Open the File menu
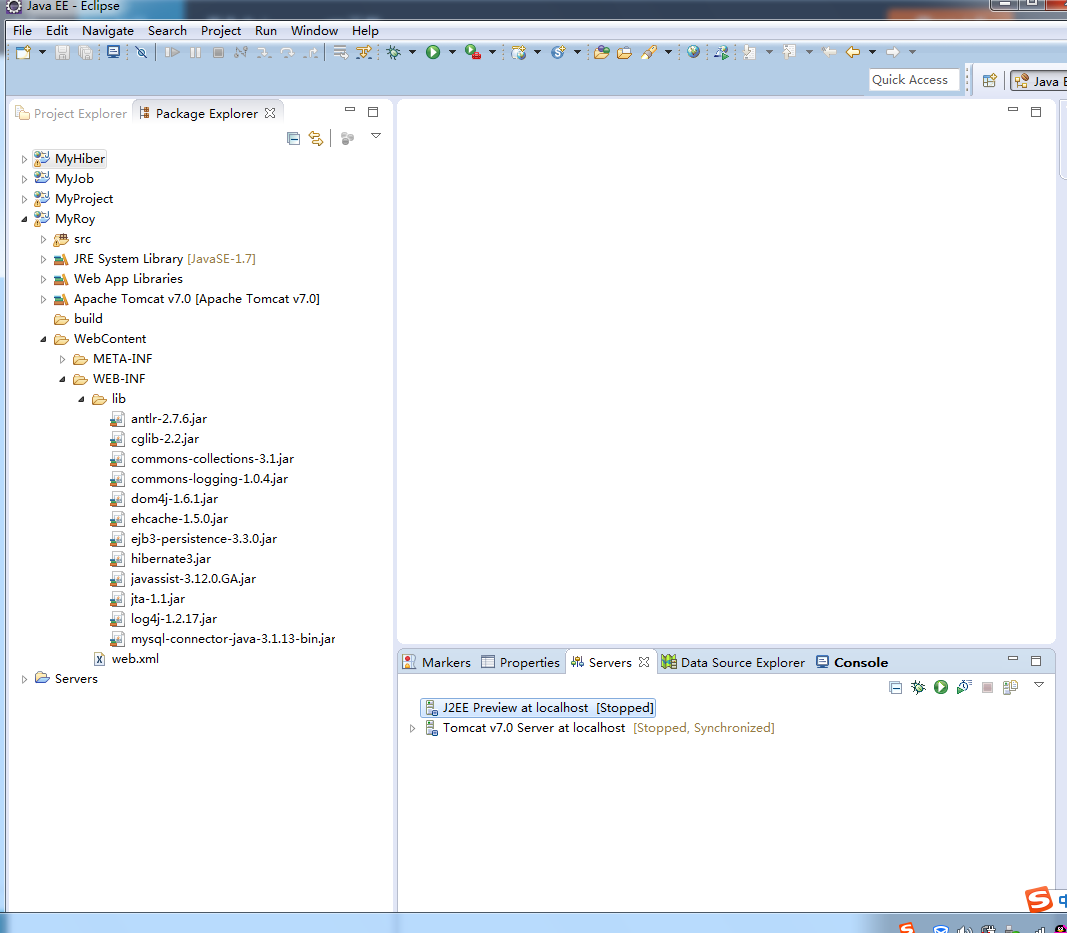 (x=22, y=31)
